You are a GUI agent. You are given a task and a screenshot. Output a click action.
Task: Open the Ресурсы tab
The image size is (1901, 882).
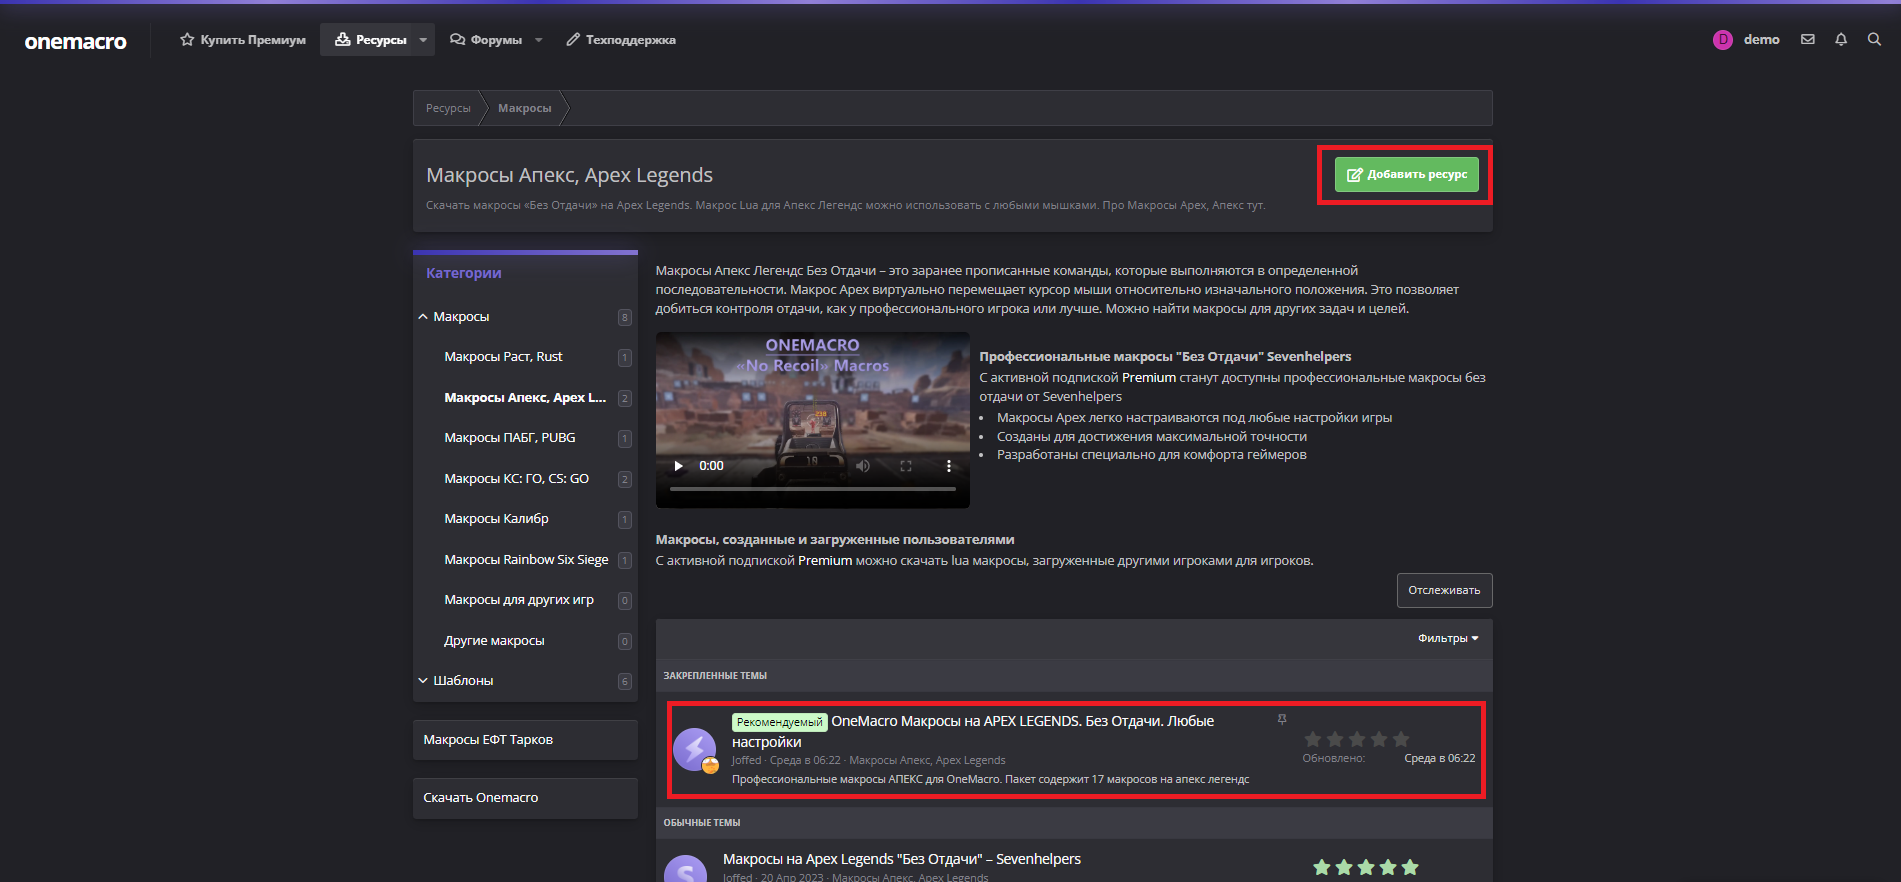[x=371, y=40]
